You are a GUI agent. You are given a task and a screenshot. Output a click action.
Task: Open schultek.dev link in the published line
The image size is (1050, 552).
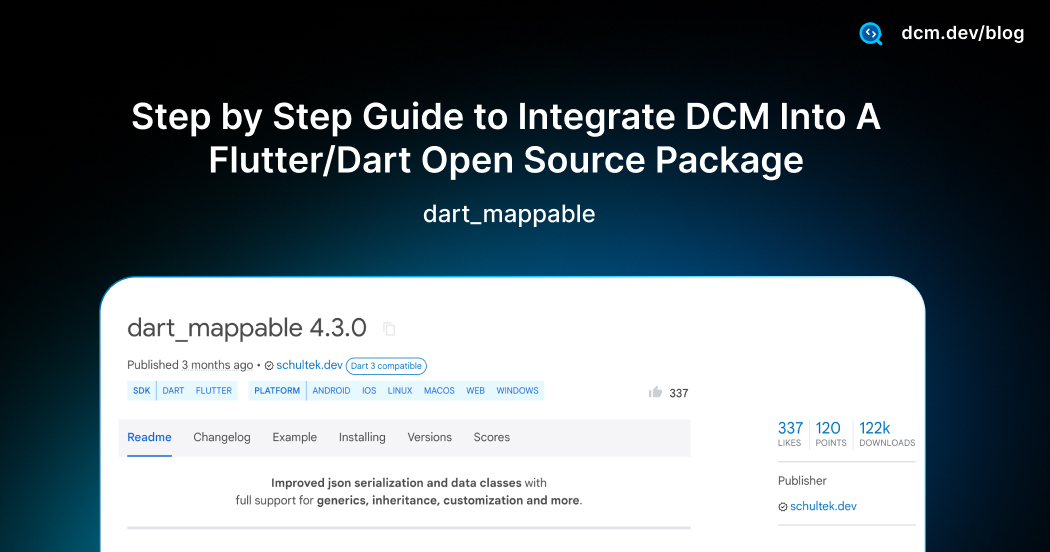coord(309,365)
